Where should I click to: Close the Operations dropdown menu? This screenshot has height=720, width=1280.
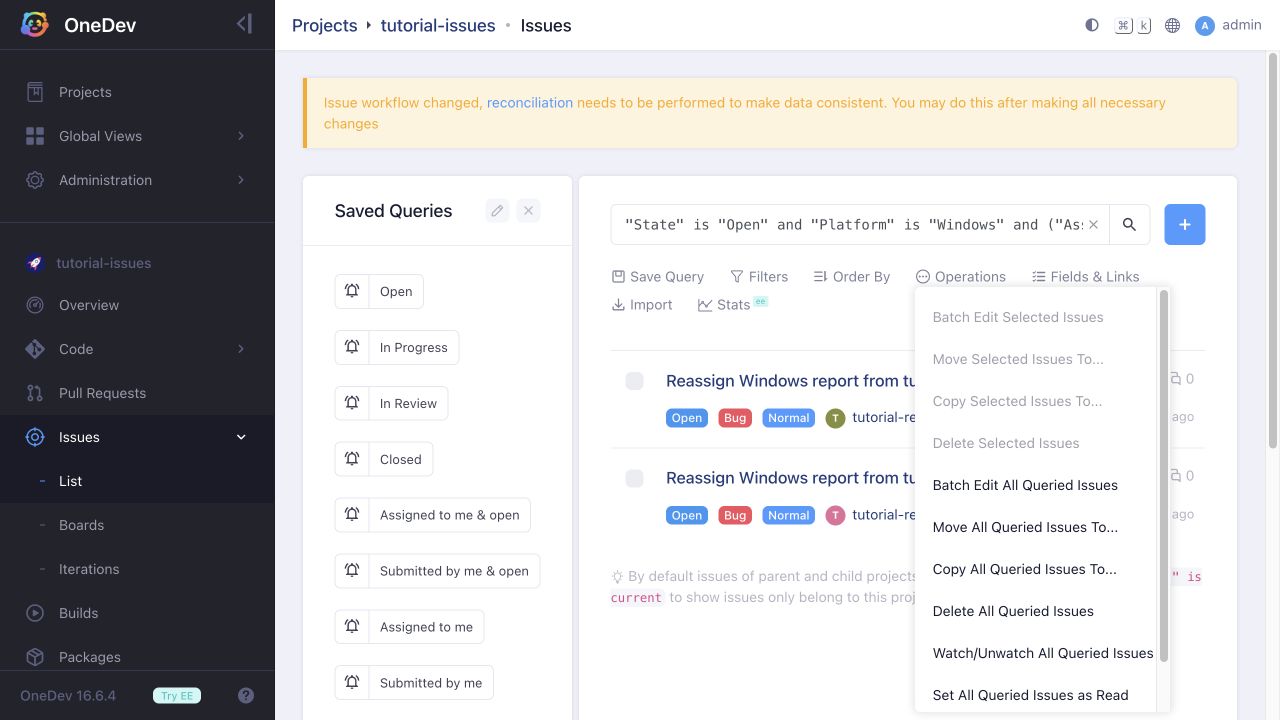[x=961, y=277]
